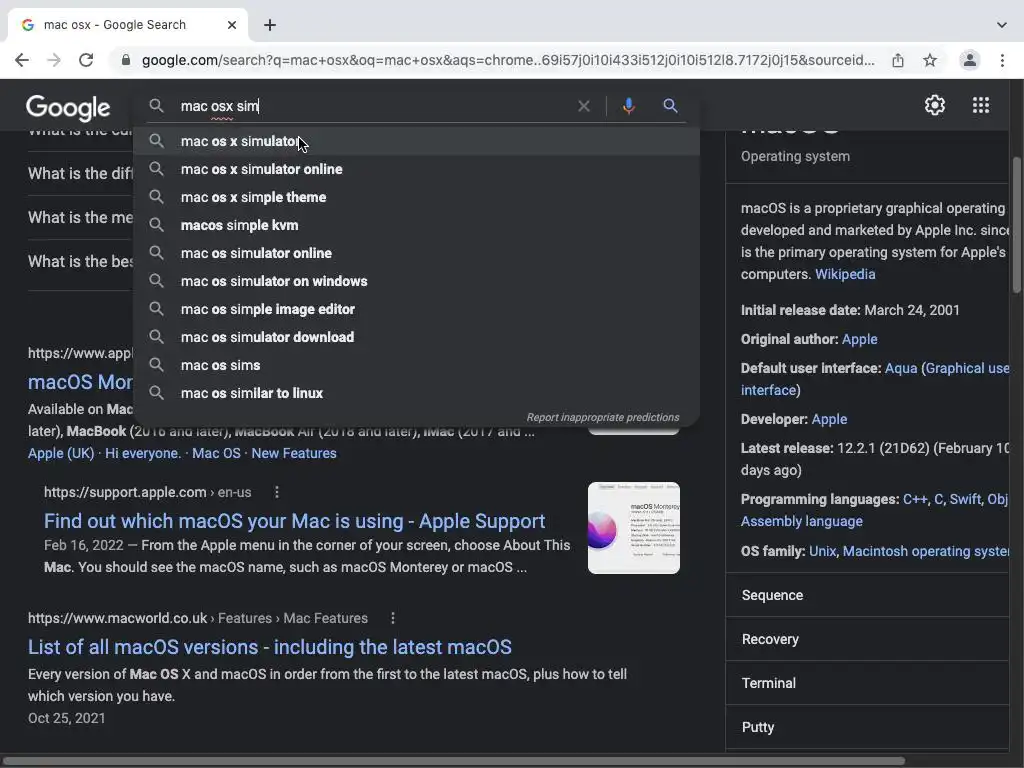This screenshot has width=1024, height=768.
Task: Open the tab search chevron
Action: tap(1002, 25)
